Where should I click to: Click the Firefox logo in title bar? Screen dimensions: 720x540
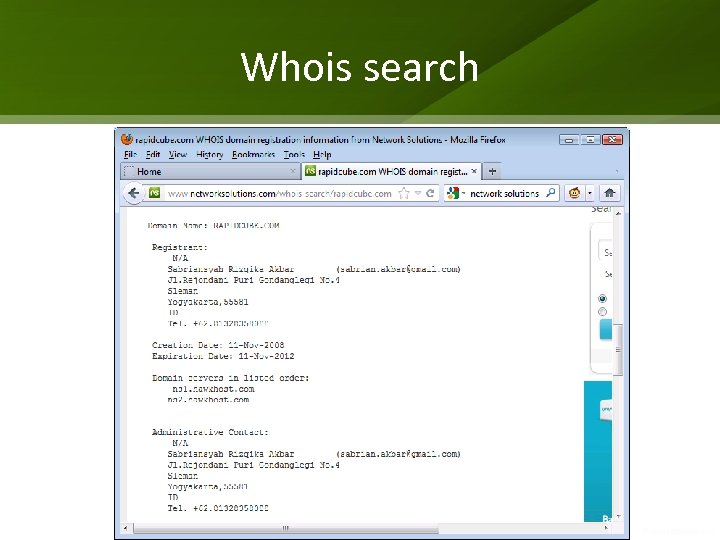tap(127, 139)
